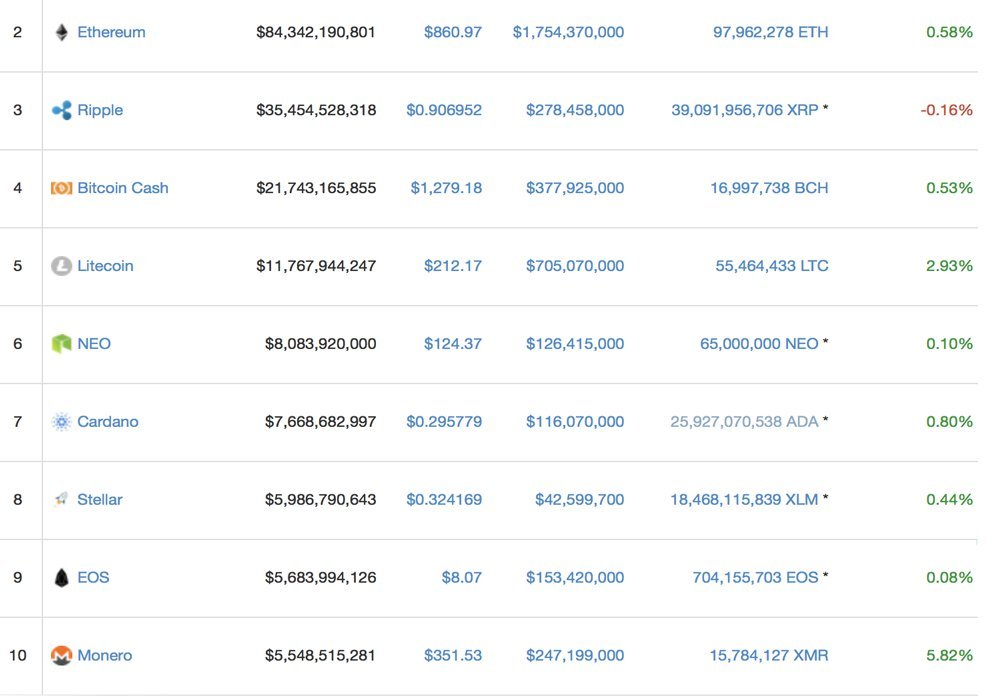Select EOS market cap $5,683,994,126
1000x700 pixels.
pos(320,578)
